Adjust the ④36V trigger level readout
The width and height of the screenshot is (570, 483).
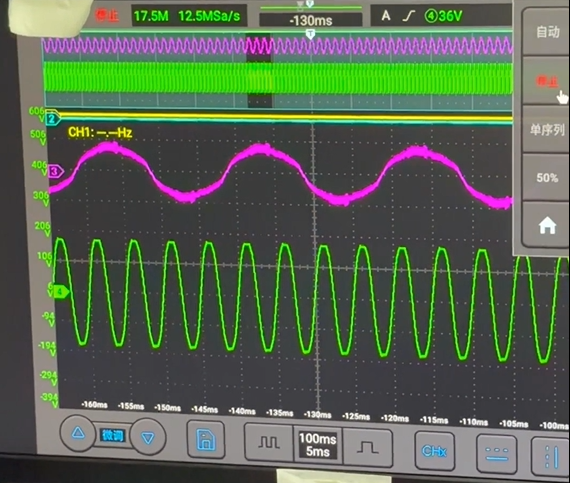pyautogui.click(x=443, y=16)
